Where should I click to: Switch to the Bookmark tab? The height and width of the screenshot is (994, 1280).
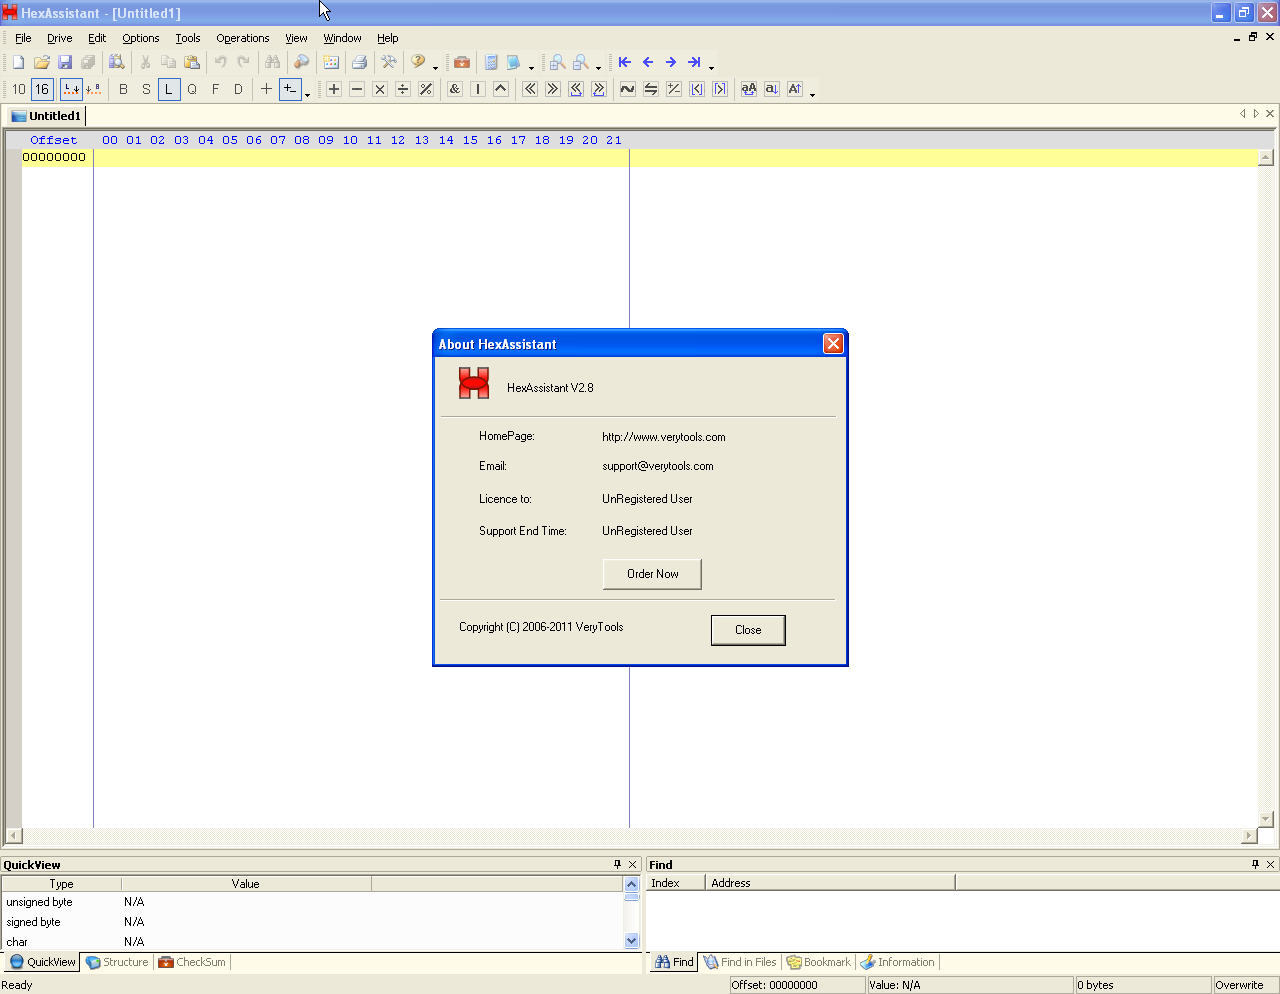pos(819,962)
